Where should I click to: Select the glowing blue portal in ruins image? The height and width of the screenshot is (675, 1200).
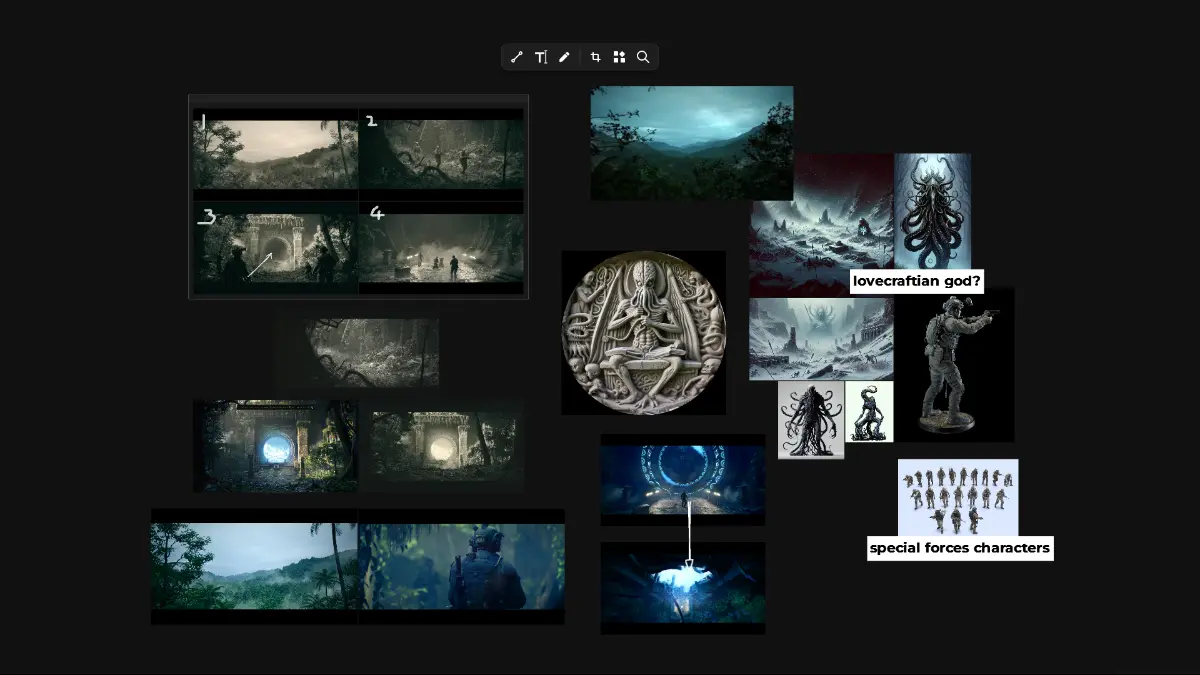pos(683,481)
